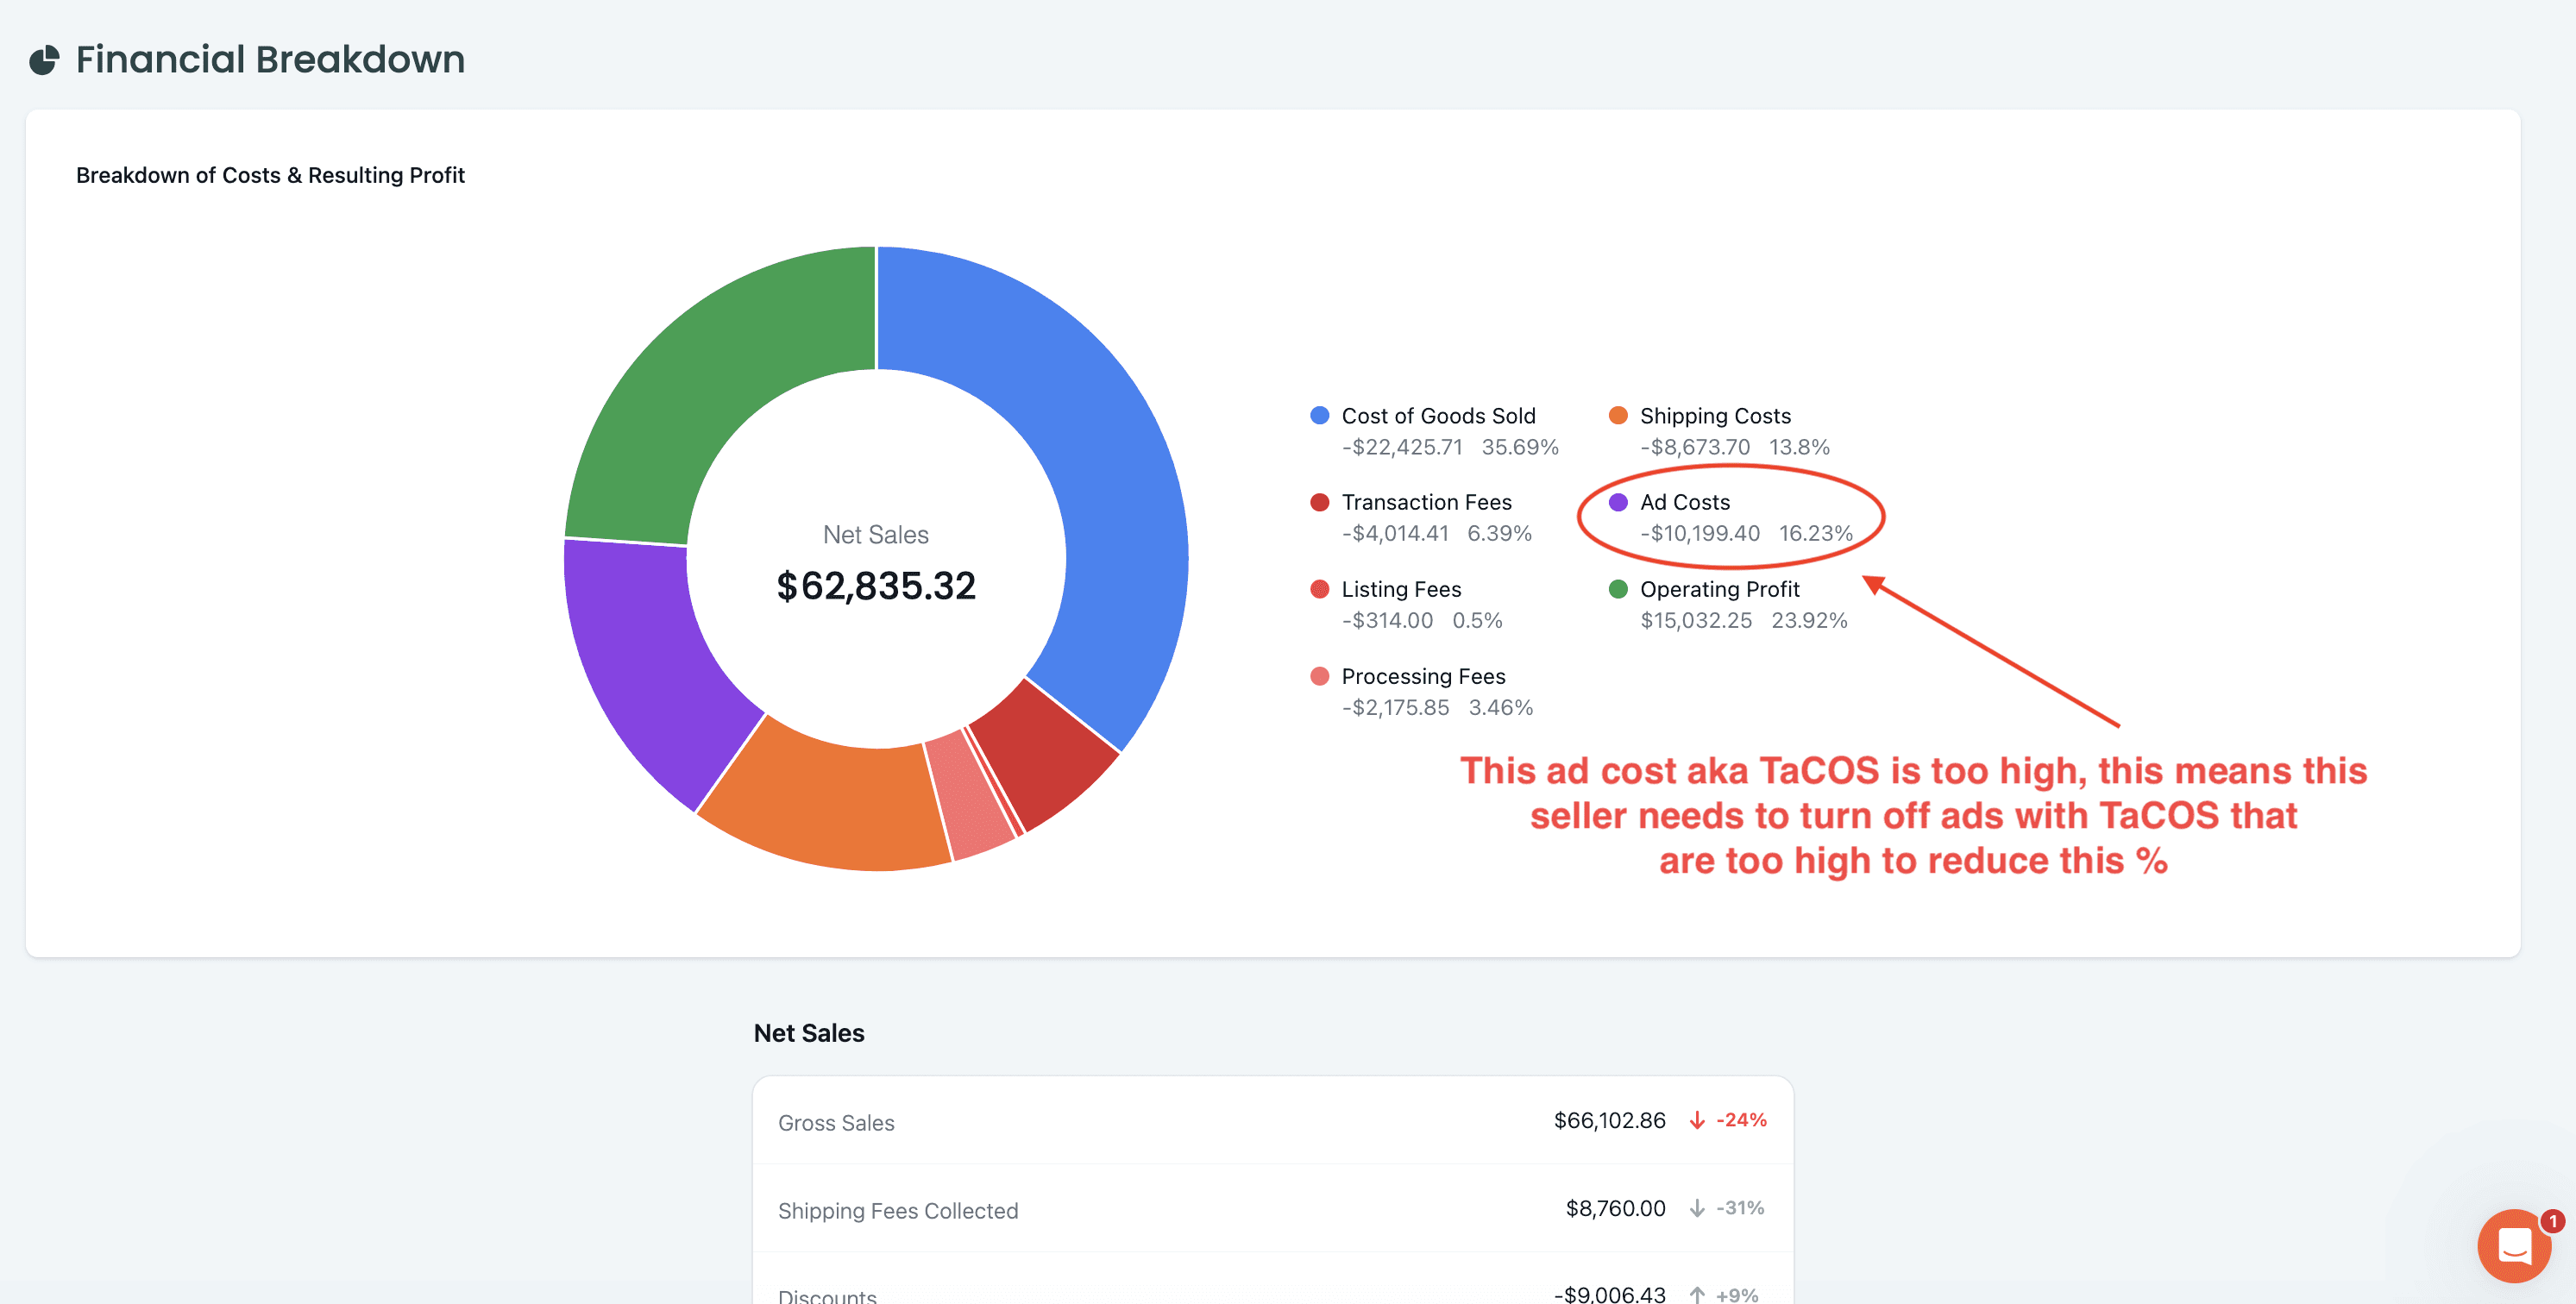Click the 3.46% processing fees percentage

(1500, 707)
